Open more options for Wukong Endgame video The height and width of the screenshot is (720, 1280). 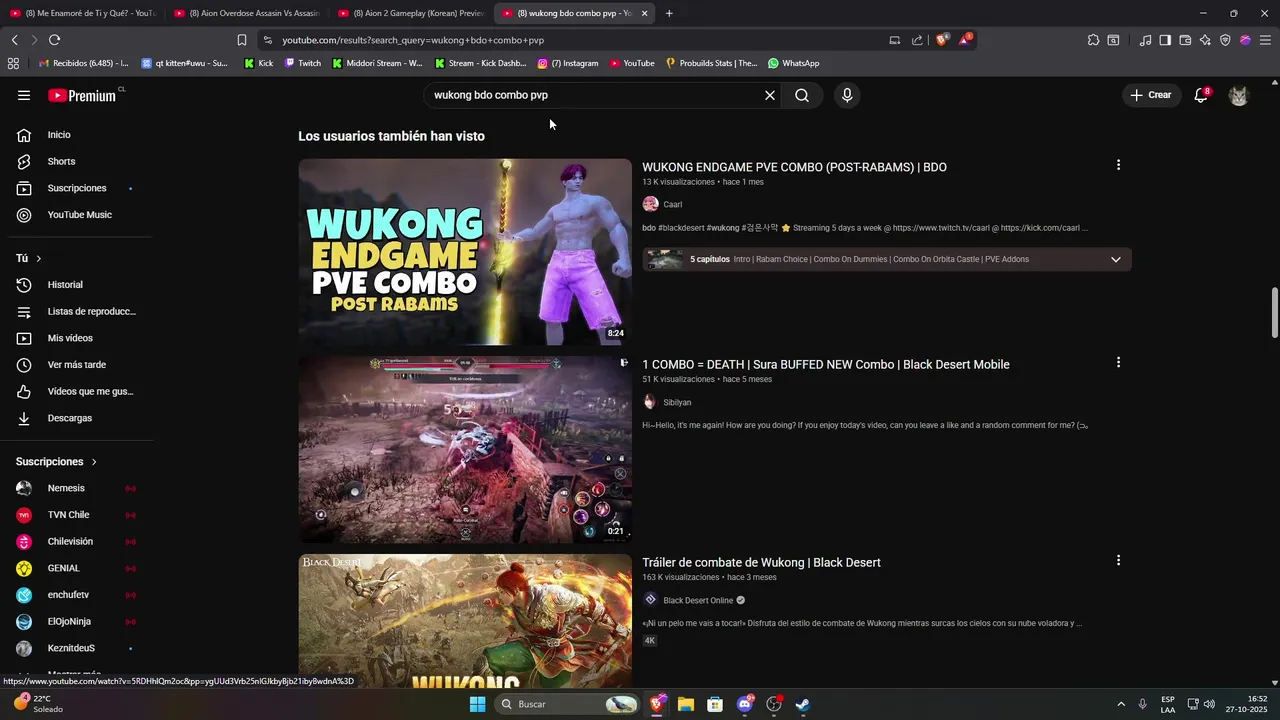[x=1118, y=165]
